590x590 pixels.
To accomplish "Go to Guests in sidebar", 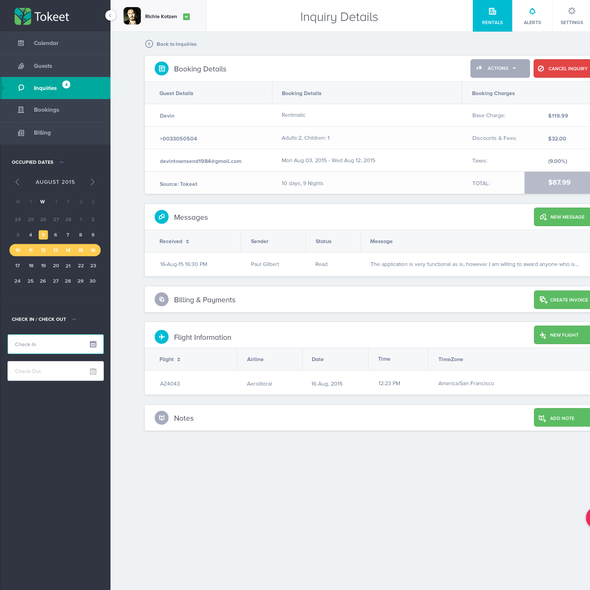I will pyautogui.click(x=55, y=66).
